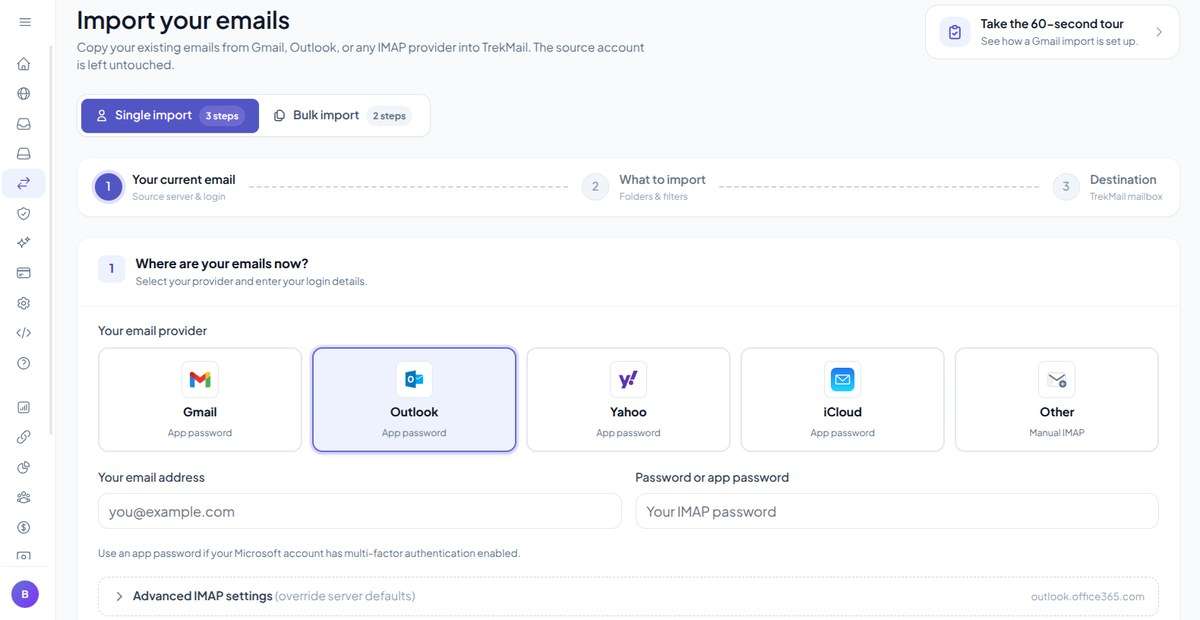Open the code brackets developer icon

click(24, 333)
